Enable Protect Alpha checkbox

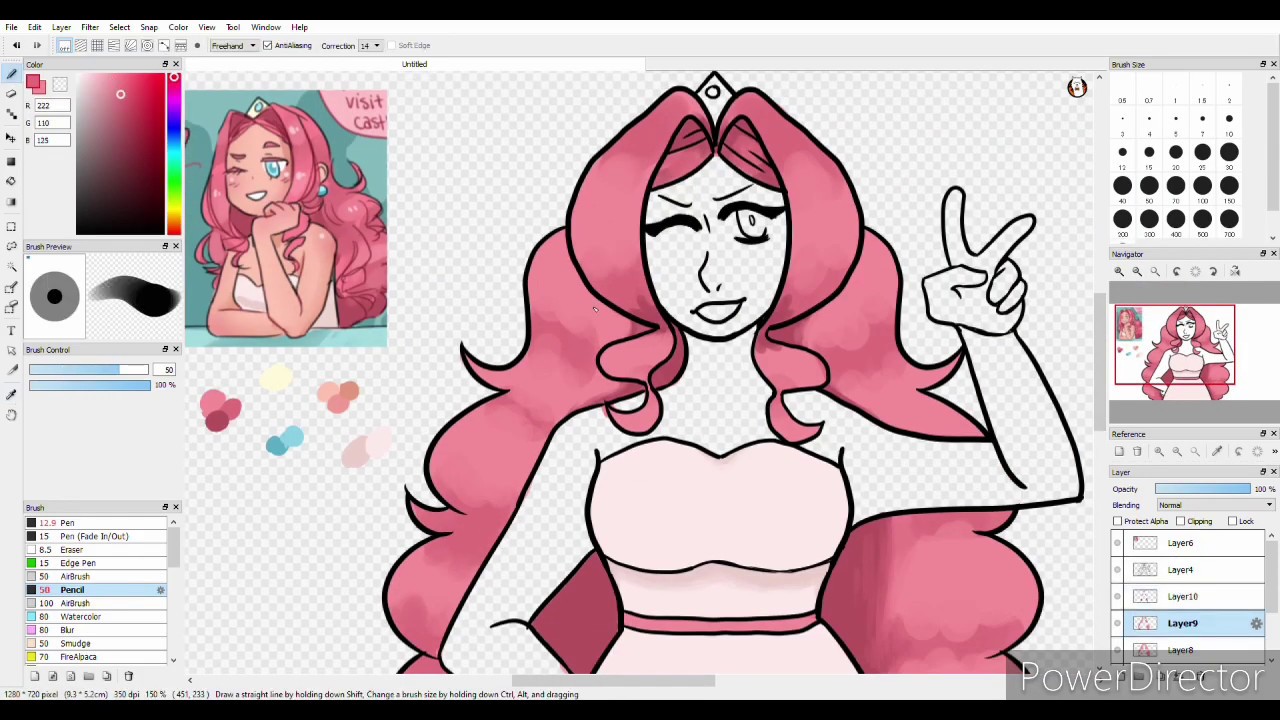click(x=1117, y=521)
